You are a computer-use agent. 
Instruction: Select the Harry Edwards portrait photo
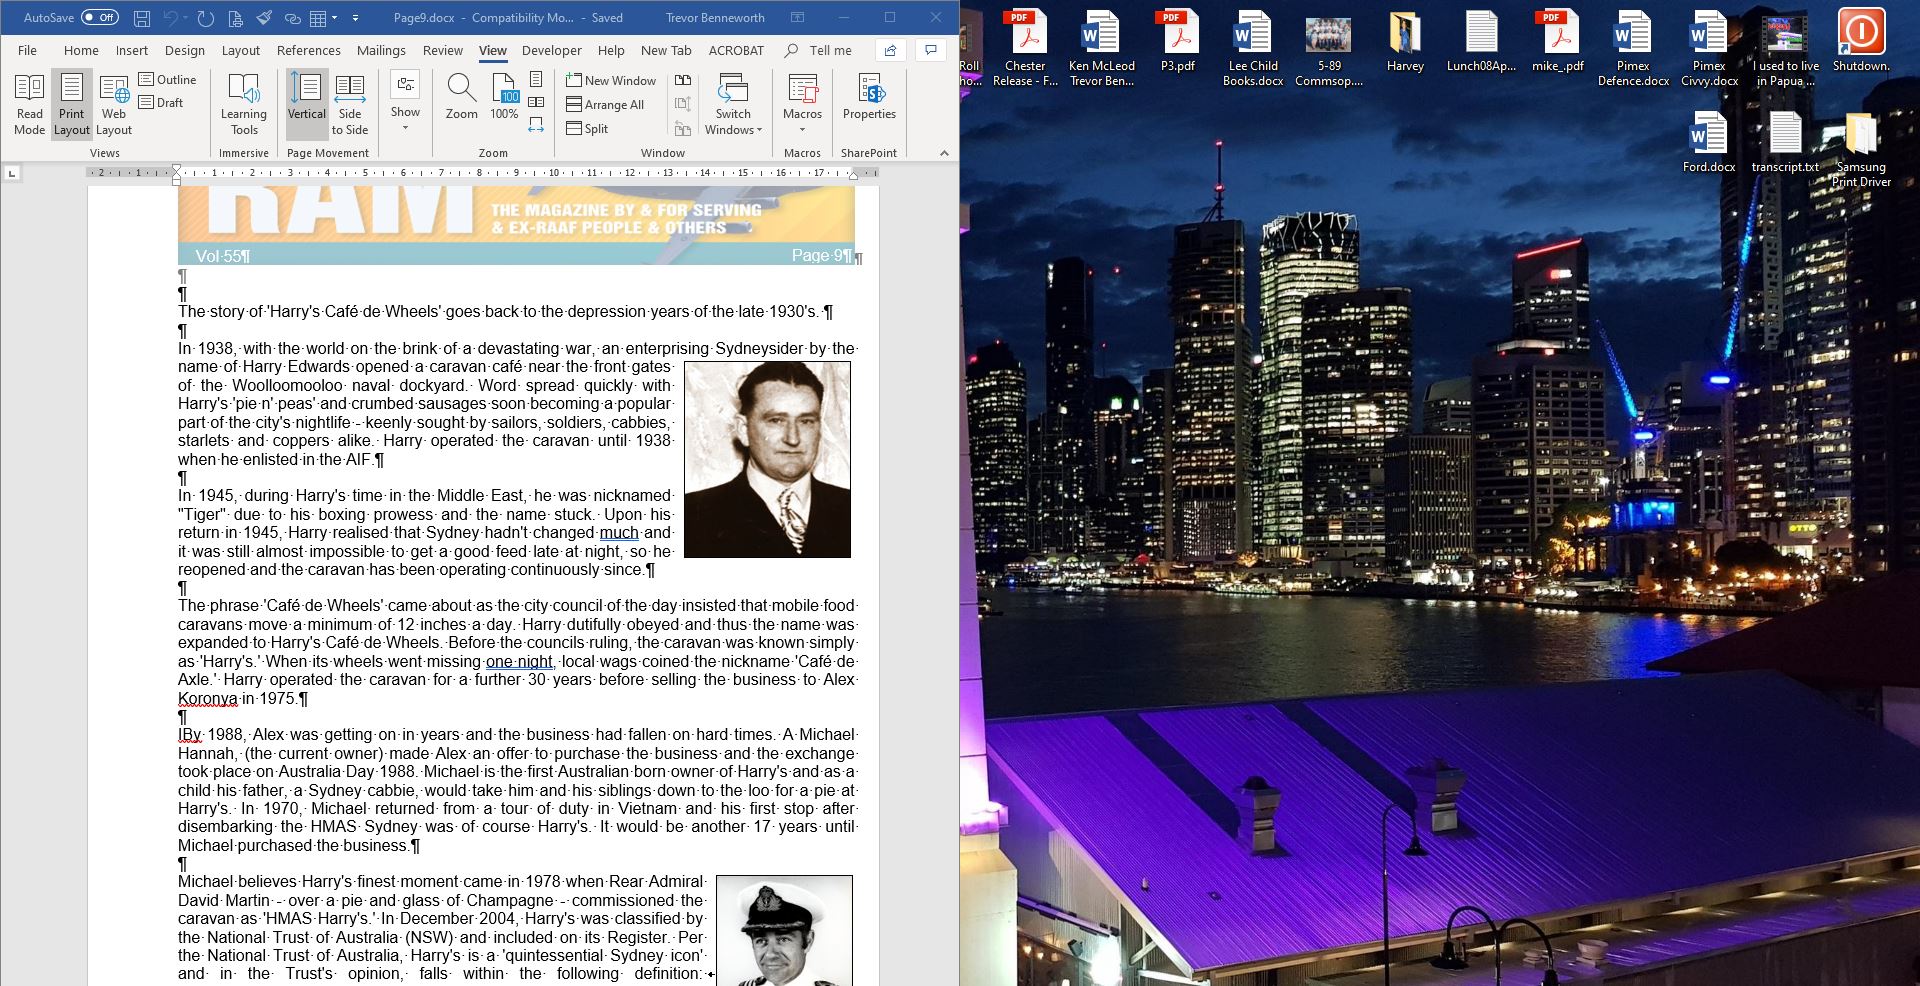click(767, 459)
